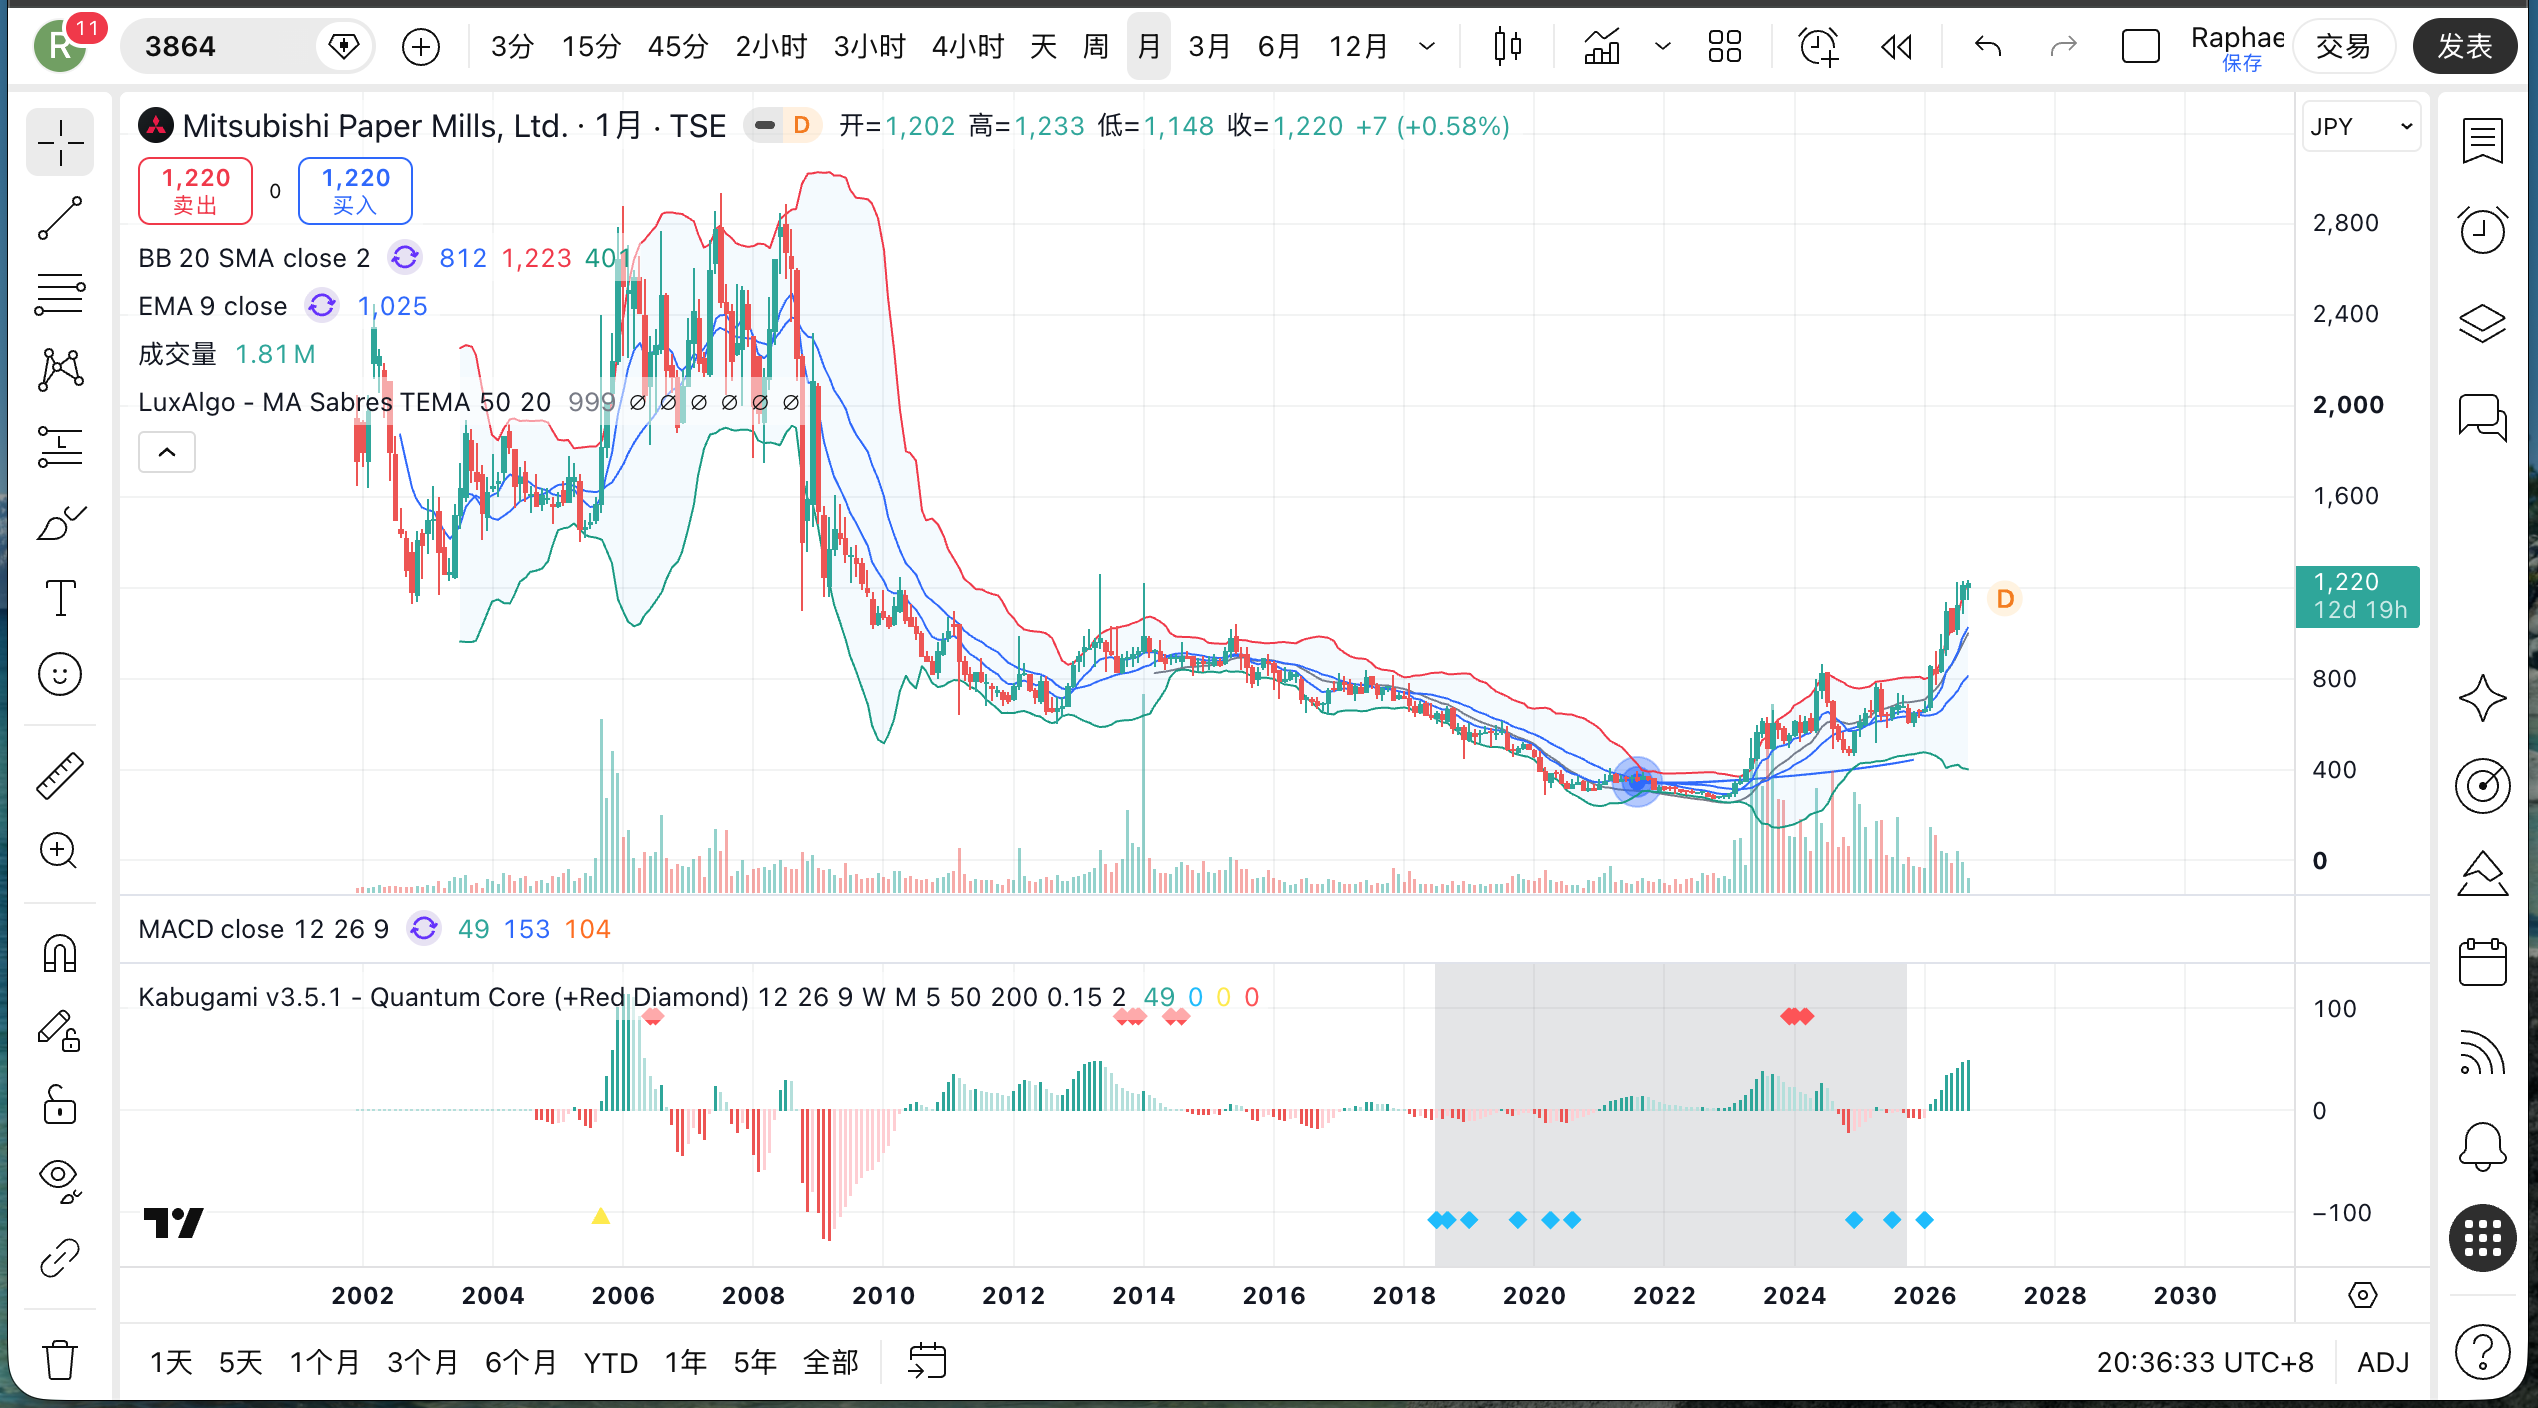The width and height of the screenshot is (2538, 1408).
Task: Open the calendar panel in right sidebar
Action: (x=2483, y=962)
